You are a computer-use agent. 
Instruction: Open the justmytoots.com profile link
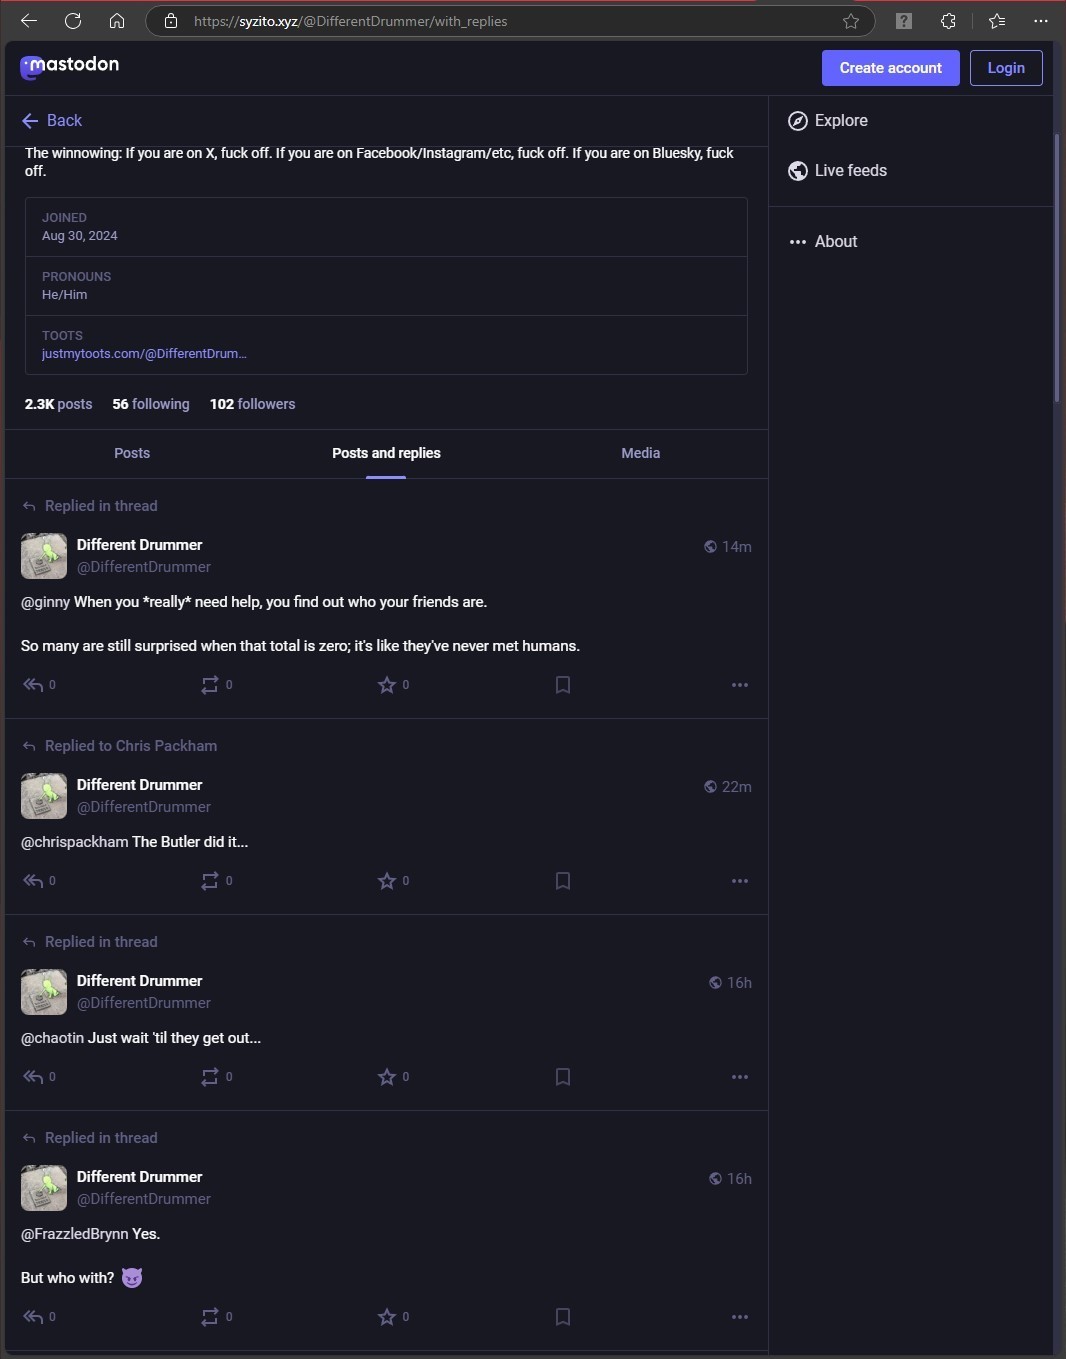[x=144, y=354]
